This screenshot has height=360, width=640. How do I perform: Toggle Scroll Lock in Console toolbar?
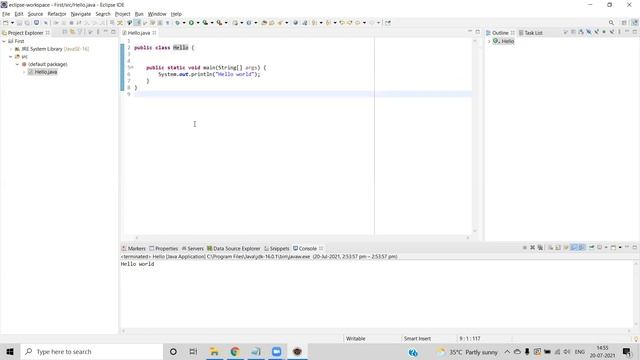pos(558,247)
